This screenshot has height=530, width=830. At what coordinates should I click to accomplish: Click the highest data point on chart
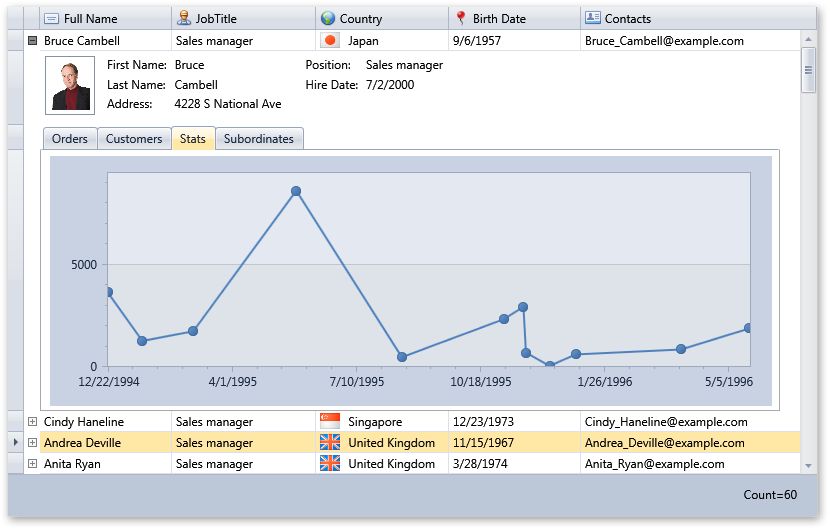(296, 191)
